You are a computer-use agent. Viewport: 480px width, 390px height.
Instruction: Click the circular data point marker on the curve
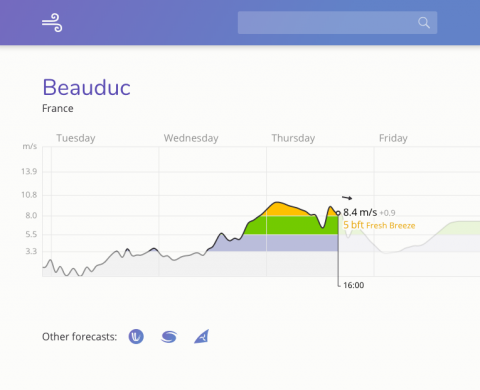(338, 213)
